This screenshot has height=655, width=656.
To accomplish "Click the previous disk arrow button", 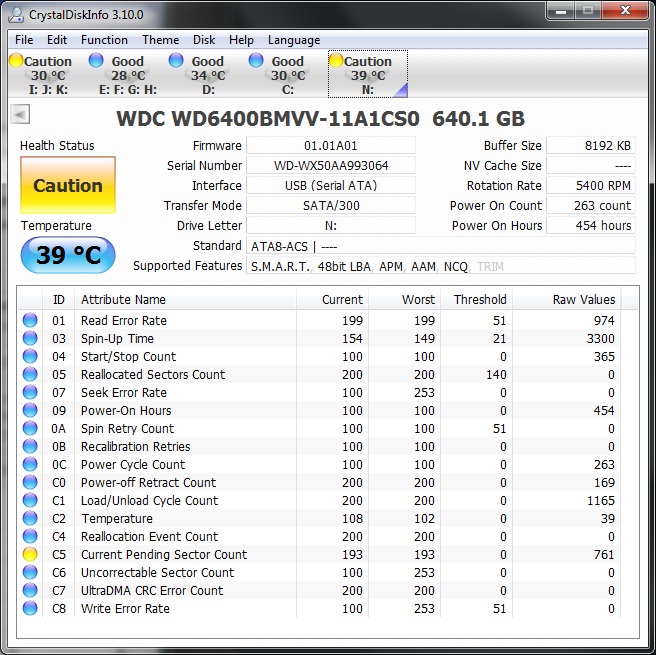I will tap(20, 114).
